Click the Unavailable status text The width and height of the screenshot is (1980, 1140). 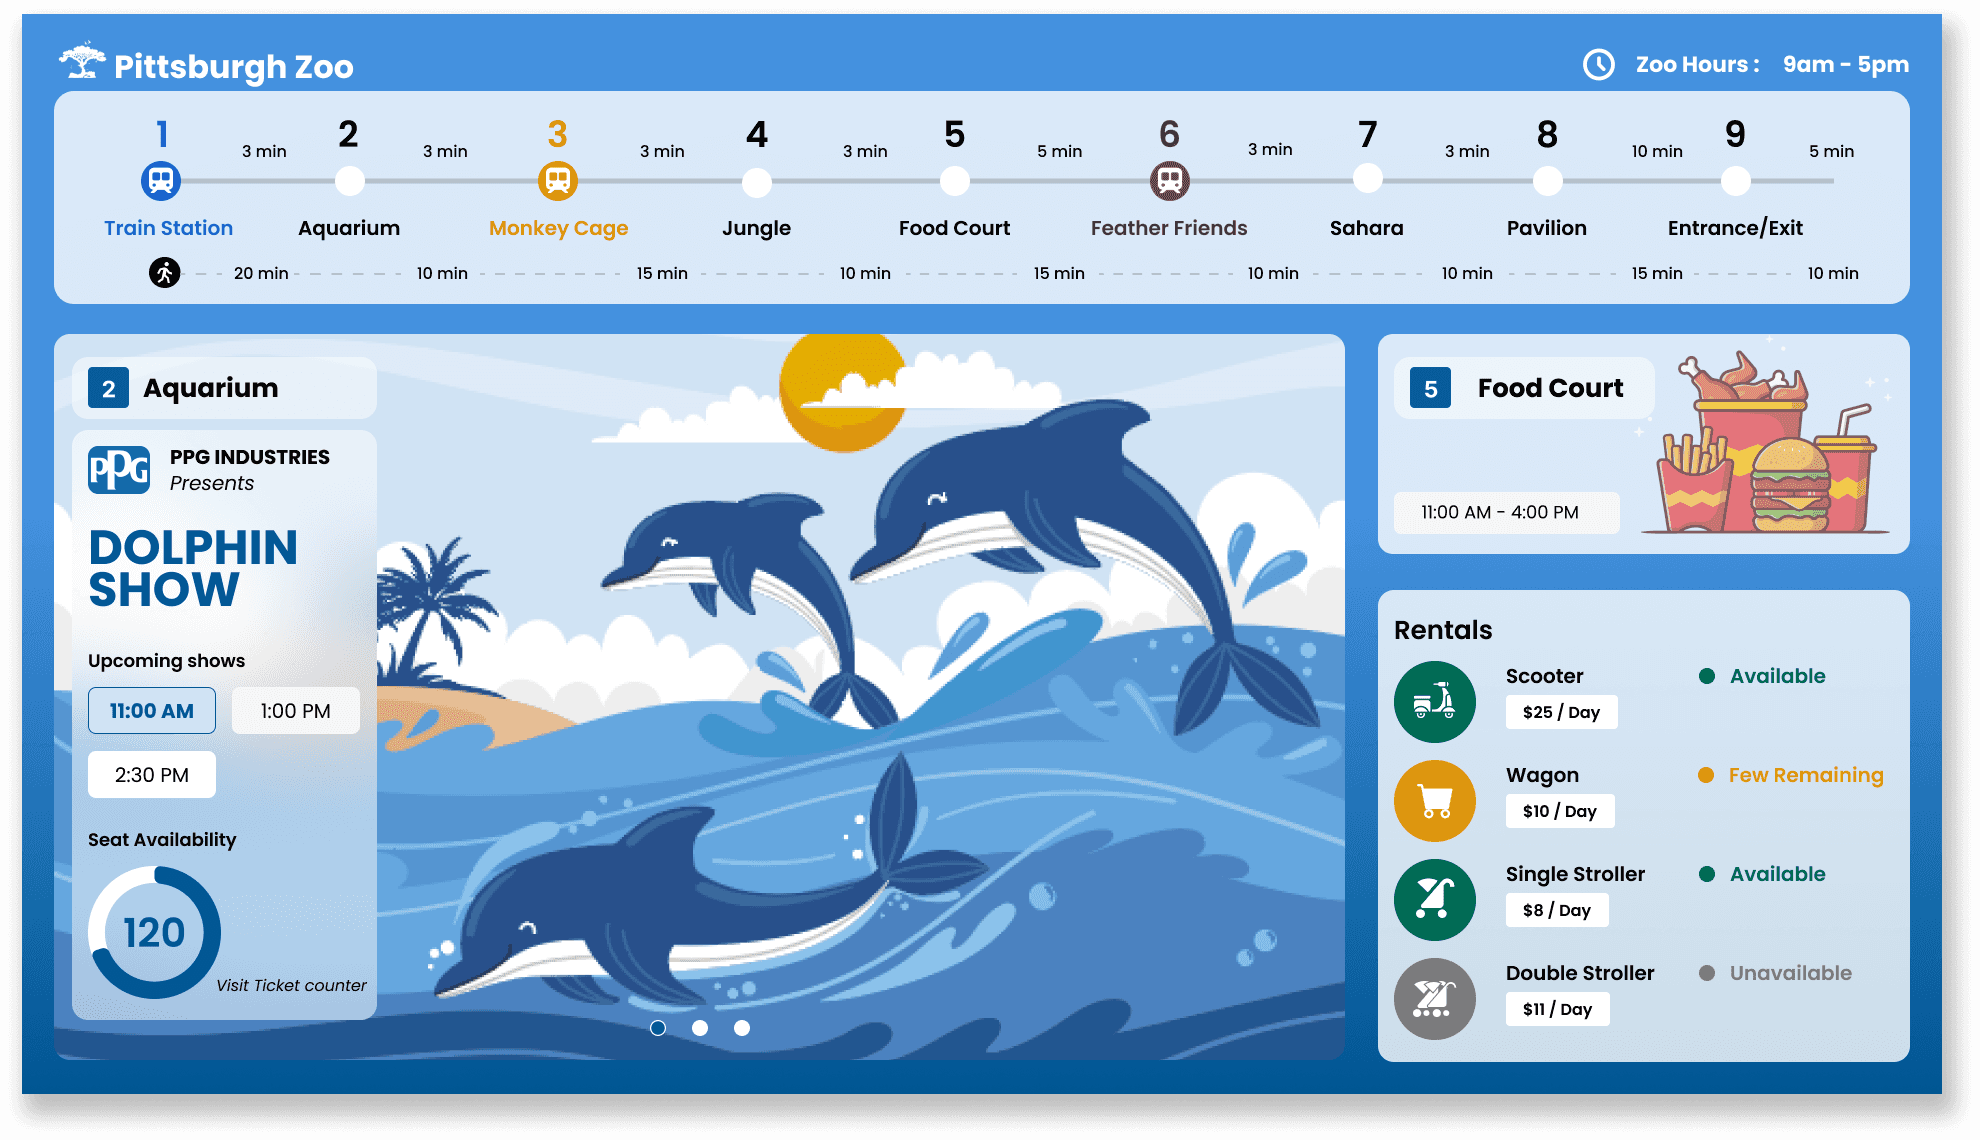click(x=1791, y=973)
